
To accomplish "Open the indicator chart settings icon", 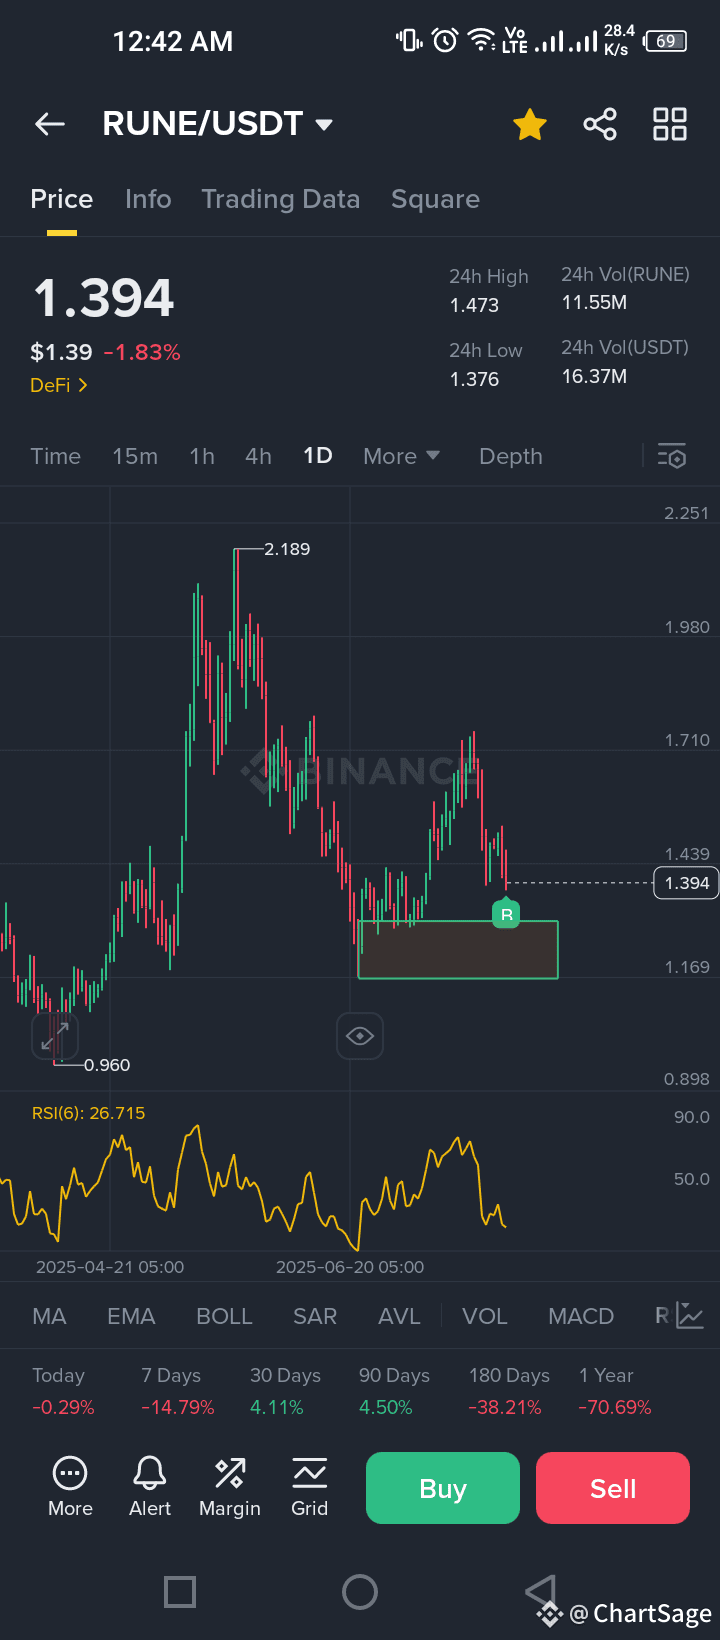I will tap(690, 1316).
